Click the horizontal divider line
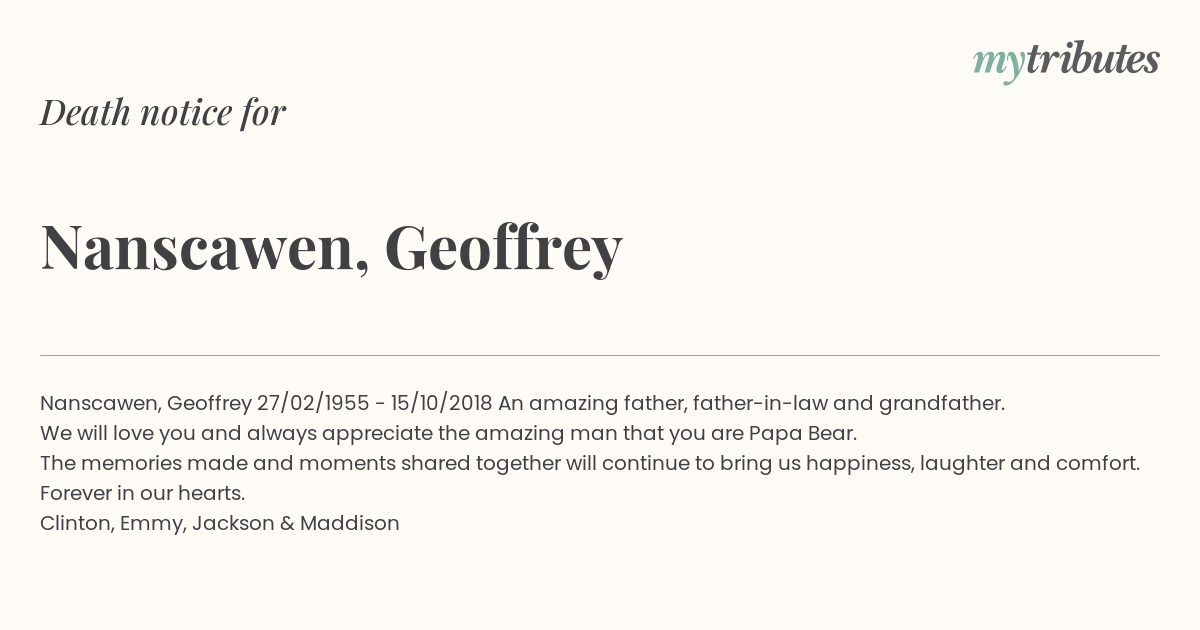 click(600, 355)
